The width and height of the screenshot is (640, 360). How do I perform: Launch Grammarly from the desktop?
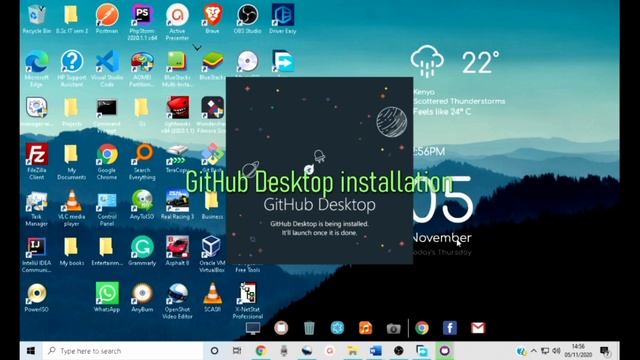tap(142, 251)
